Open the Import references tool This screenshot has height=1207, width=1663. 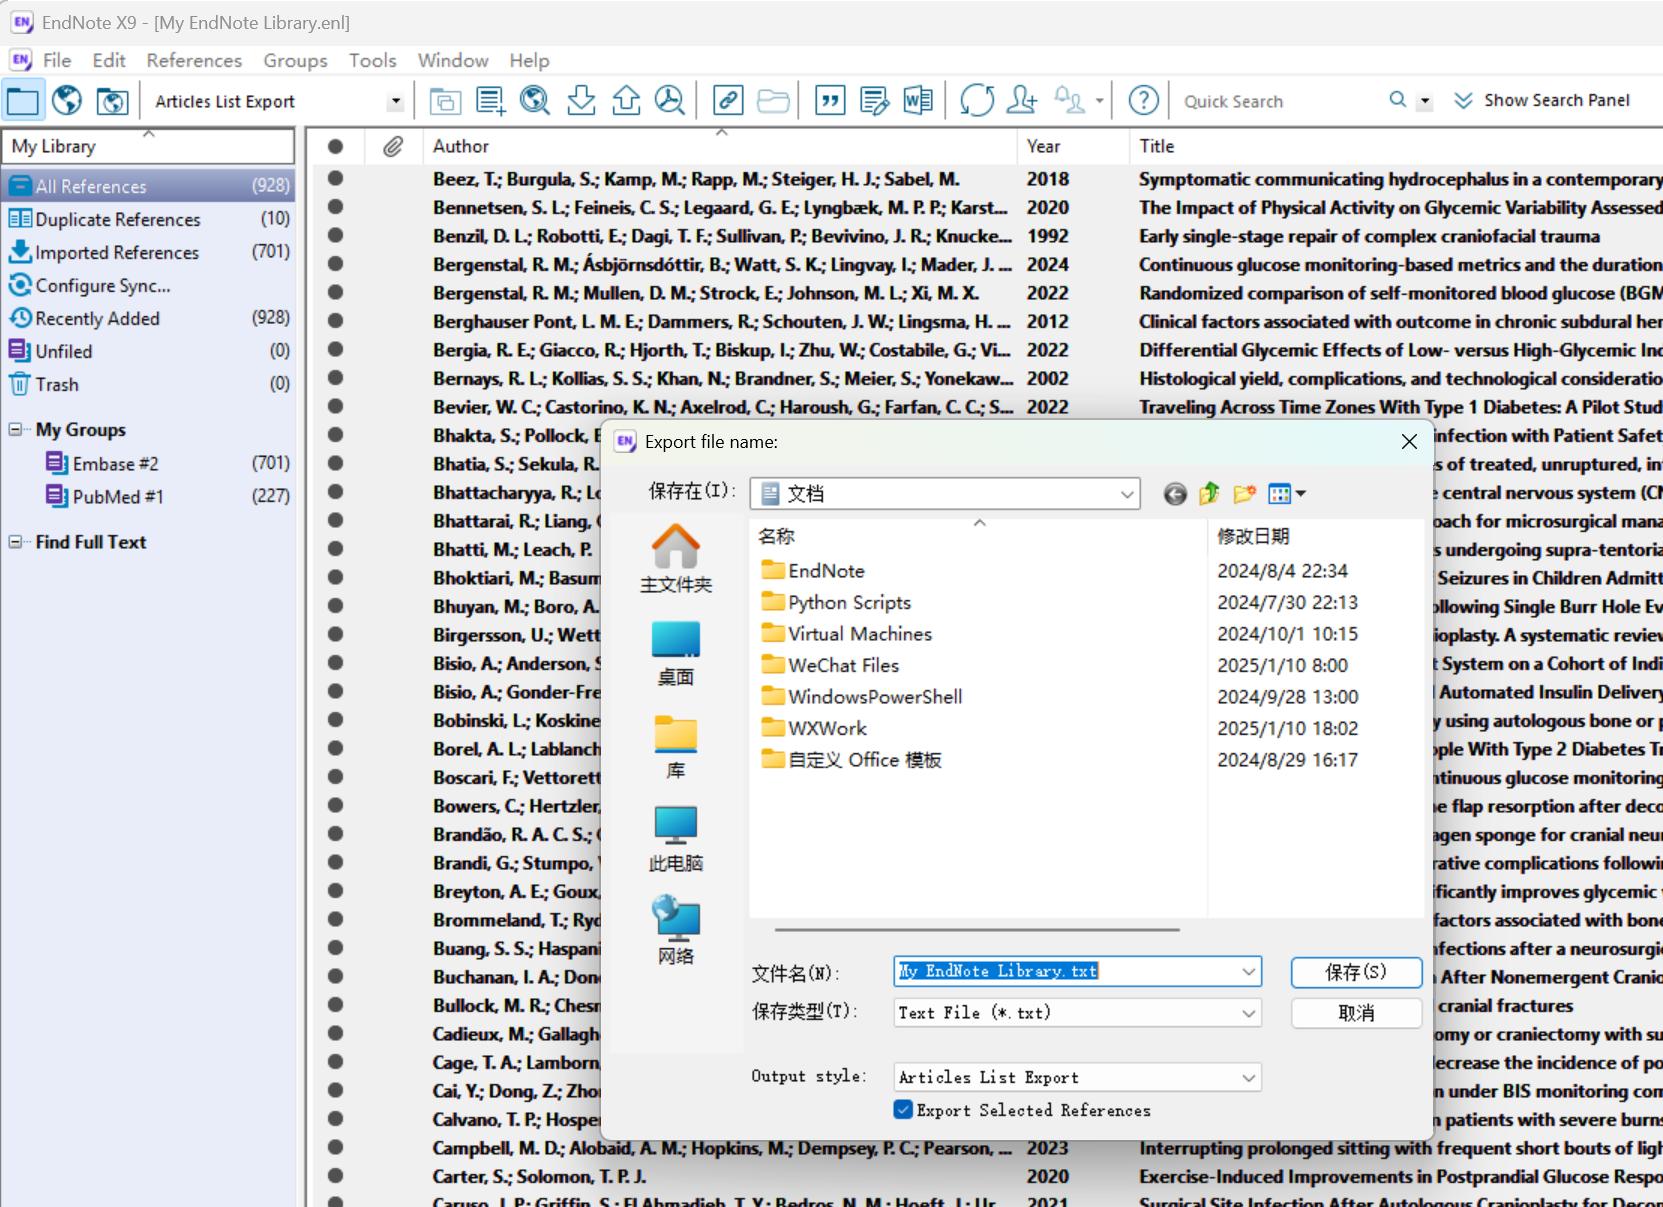pyautogui.click(x=582, y=100)
